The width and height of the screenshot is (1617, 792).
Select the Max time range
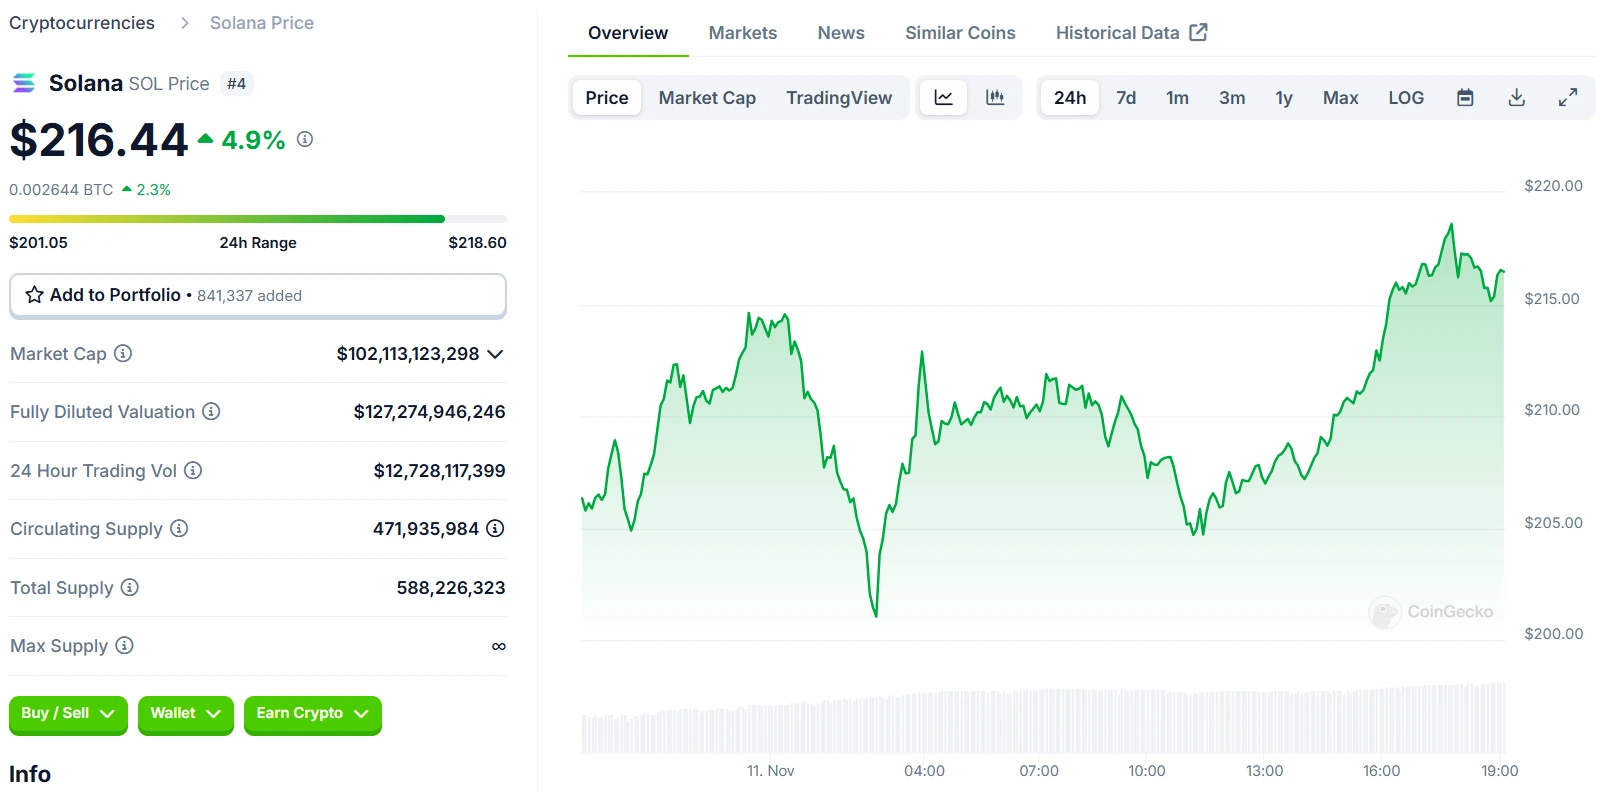click(x=1340, y=97)
